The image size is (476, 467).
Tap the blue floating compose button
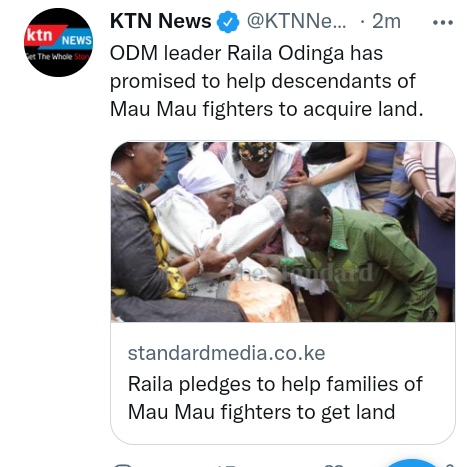click(412, 463)
